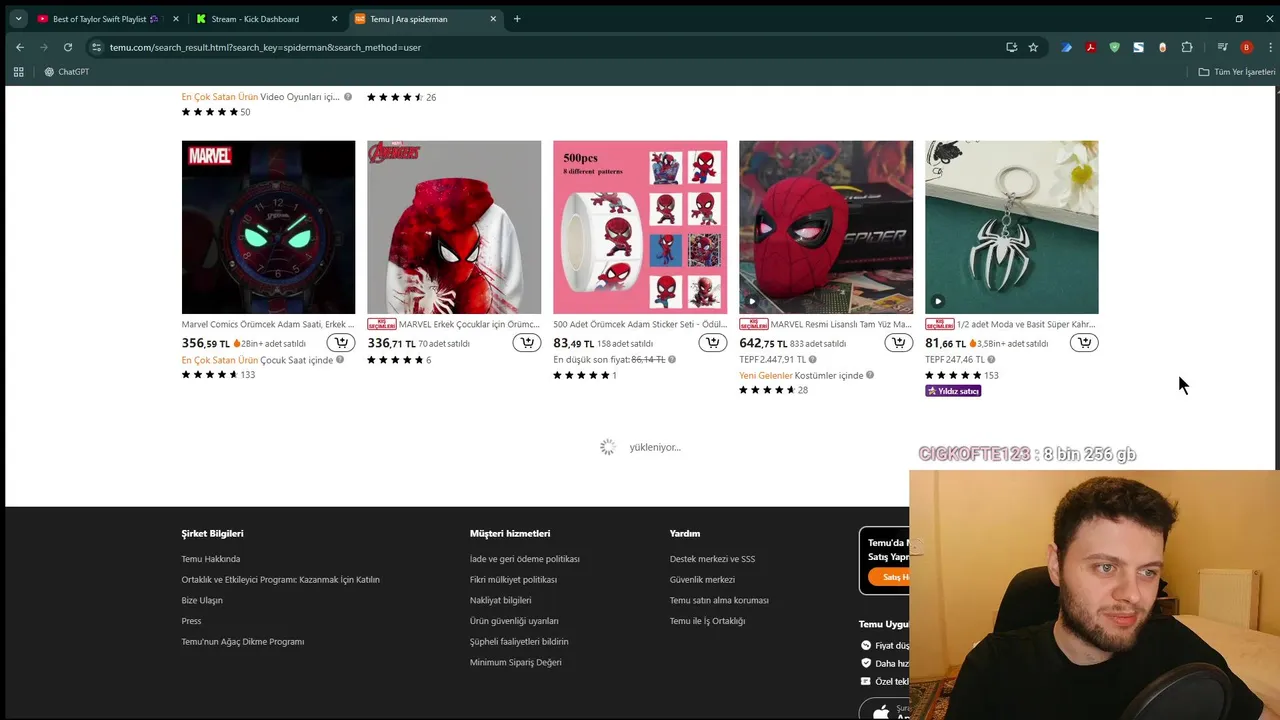The image size is (1280, 720).
Task: Close the Kick Dashboard tab
Action: pos(334,19)
